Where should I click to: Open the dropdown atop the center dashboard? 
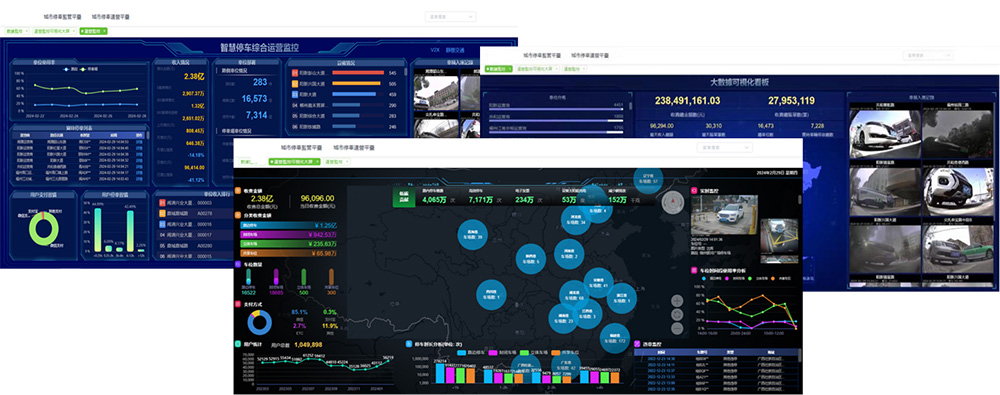[x=724, y=147]
